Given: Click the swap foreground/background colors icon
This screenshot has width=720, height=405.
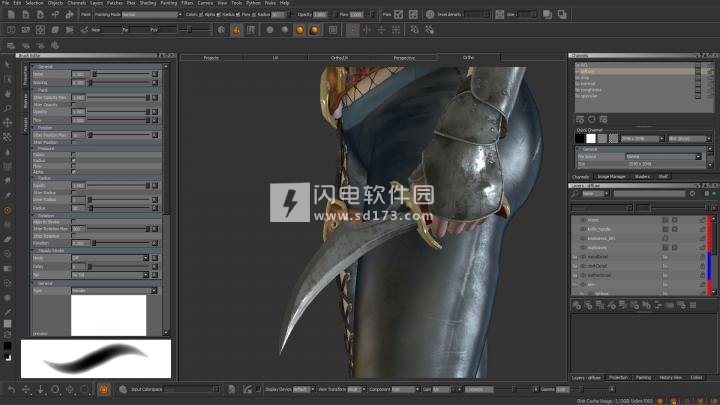Looking at the screenshot, I should pyautogui.click(x=8, y=357).
